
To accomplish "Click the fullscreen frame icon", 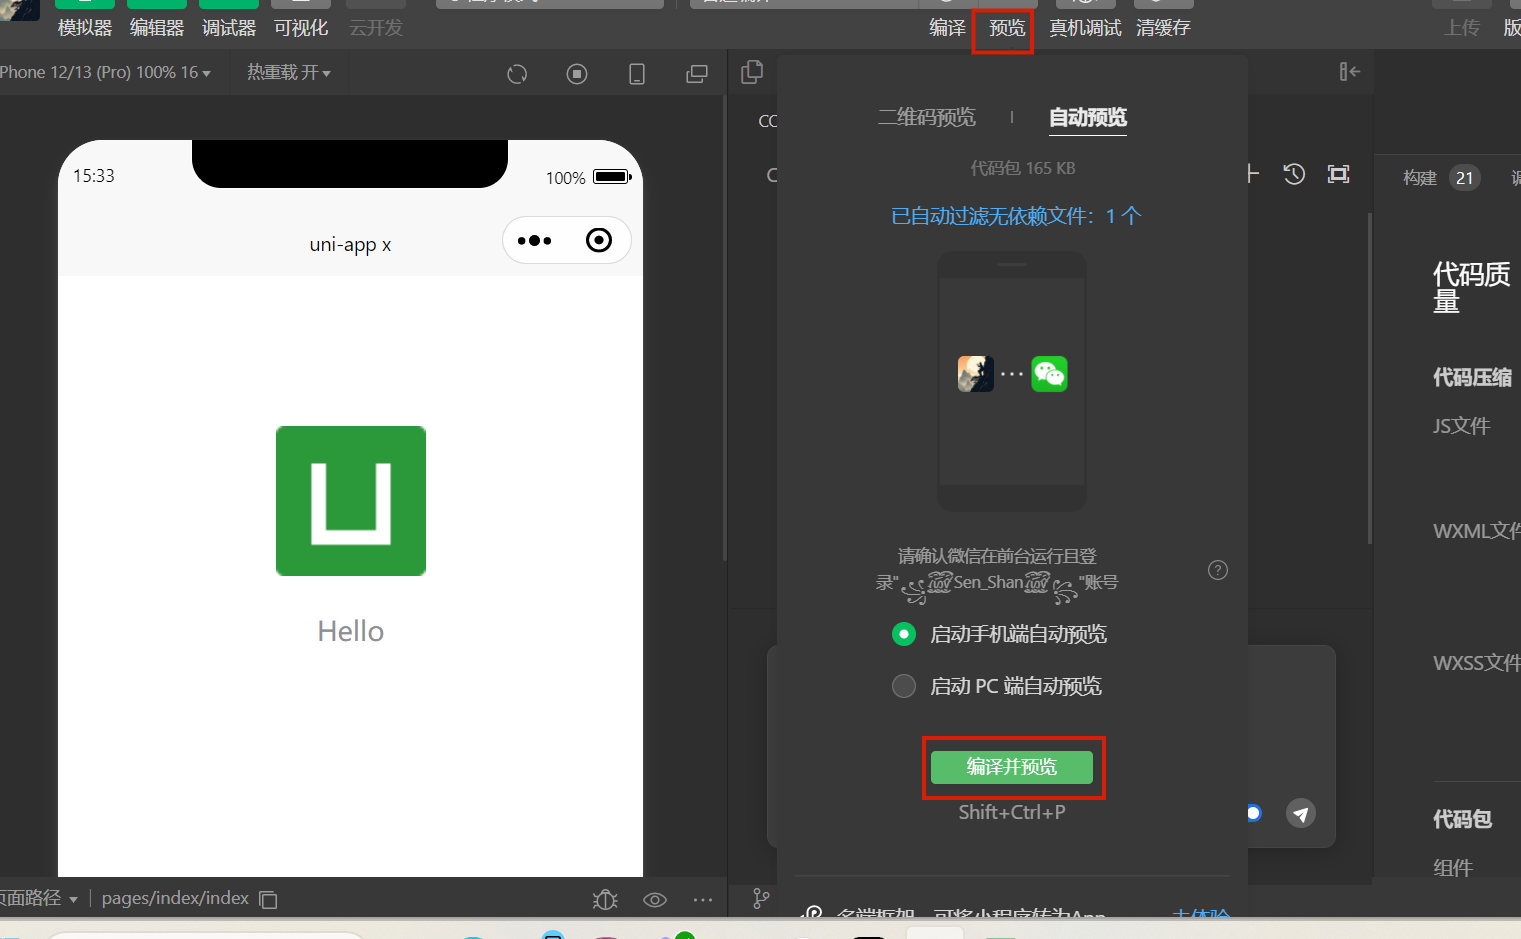I will coord(1338,174).
